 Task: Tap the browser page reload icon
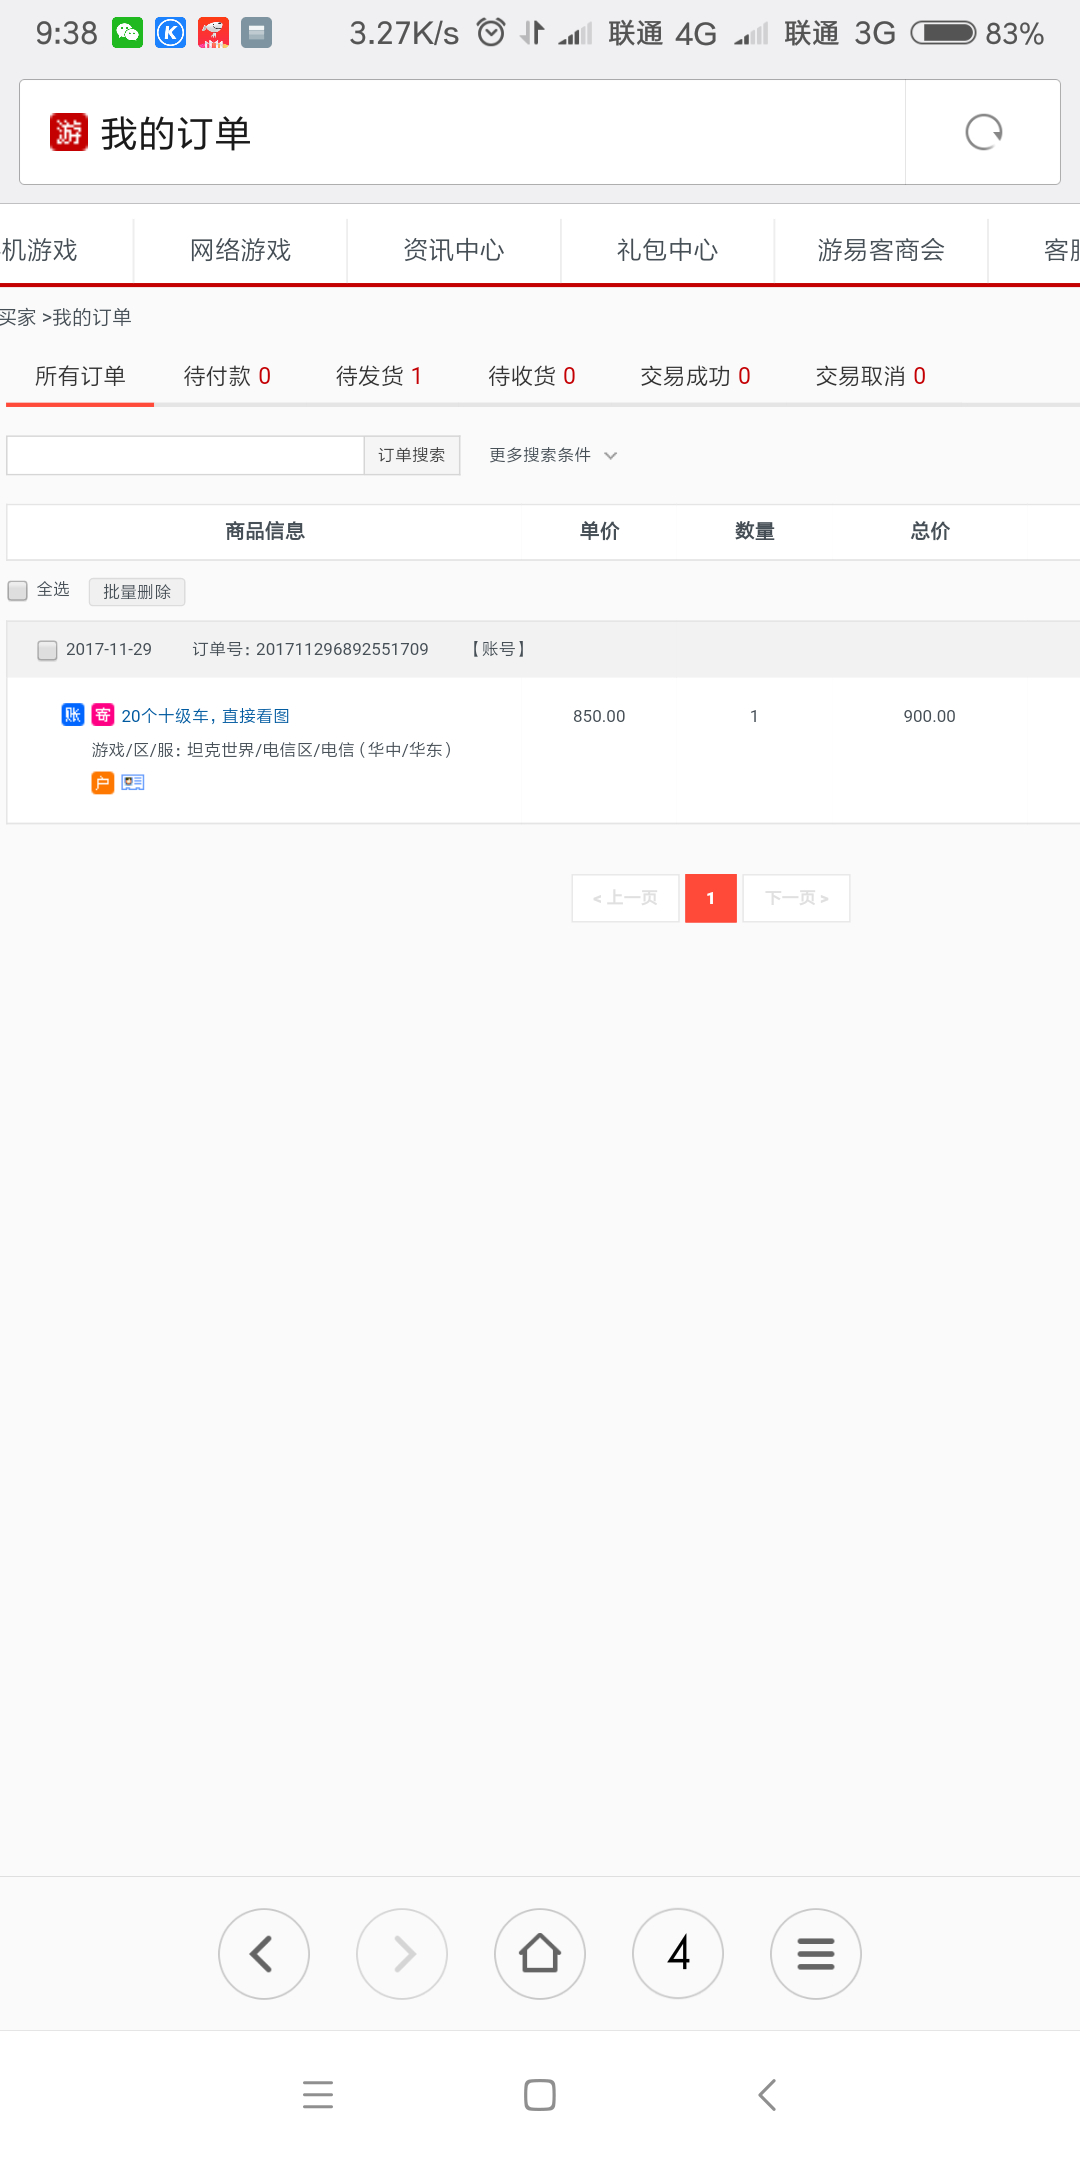(x=984, y=132)
